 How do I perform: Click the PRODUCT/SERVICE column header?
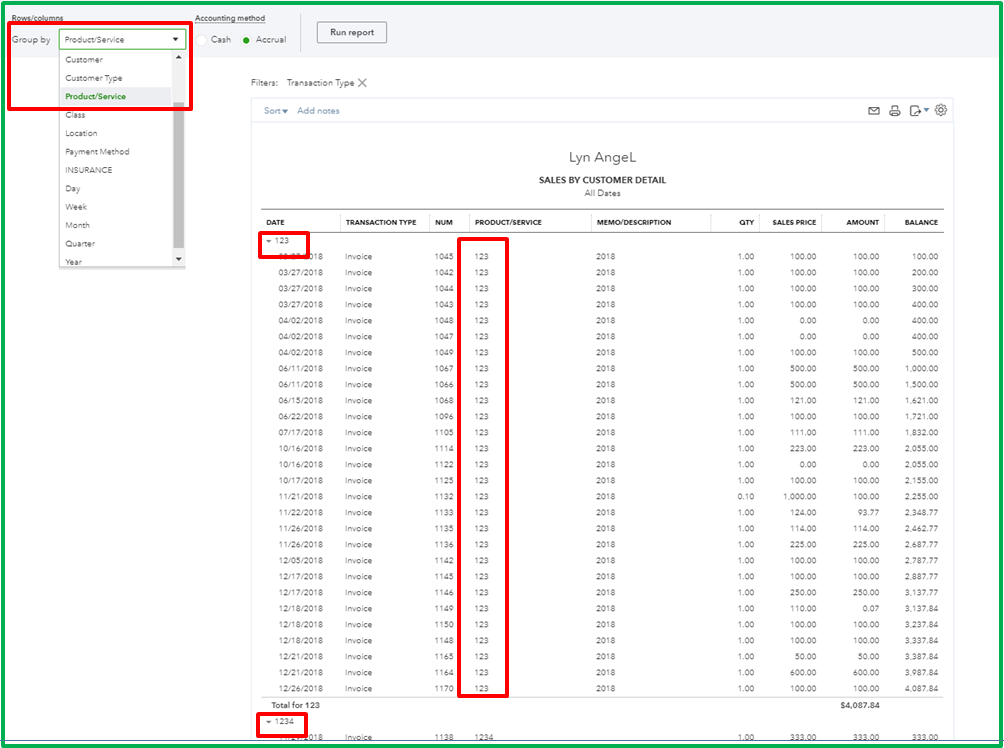(x=508, y=222)
